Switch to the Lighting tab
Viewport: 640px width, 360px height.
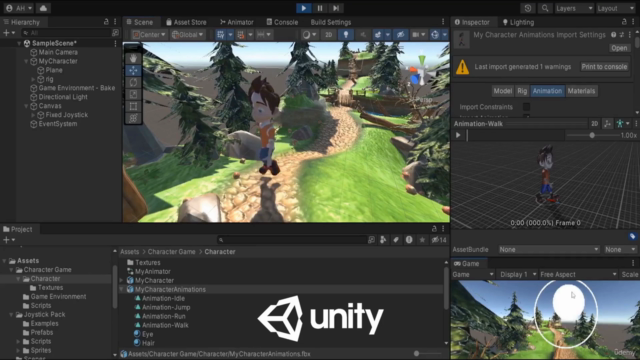tap(518, 22)
